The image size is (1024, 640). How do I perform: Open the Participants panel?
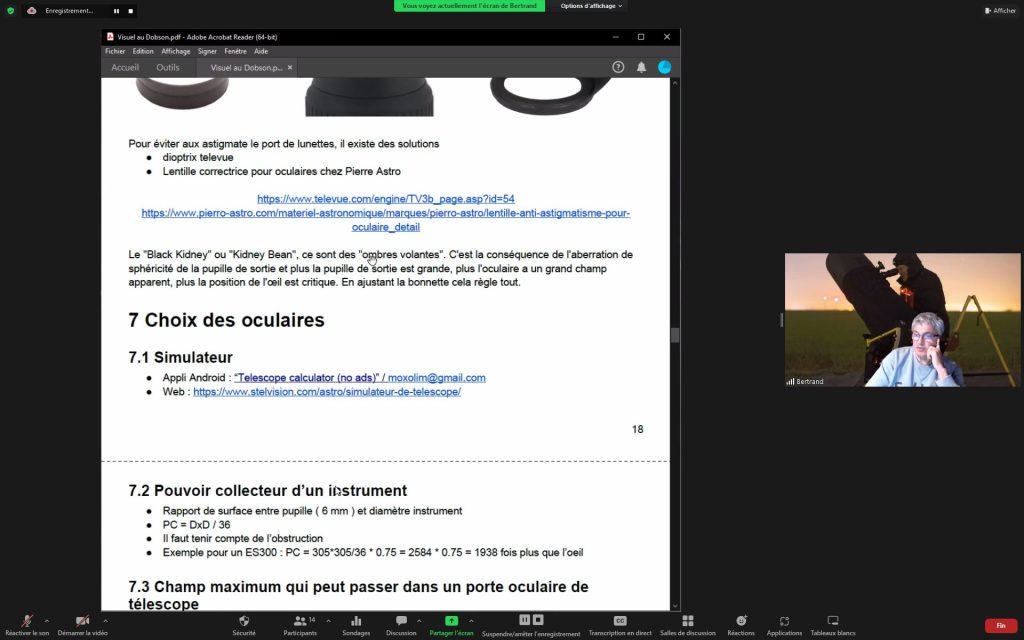point(300,625)
